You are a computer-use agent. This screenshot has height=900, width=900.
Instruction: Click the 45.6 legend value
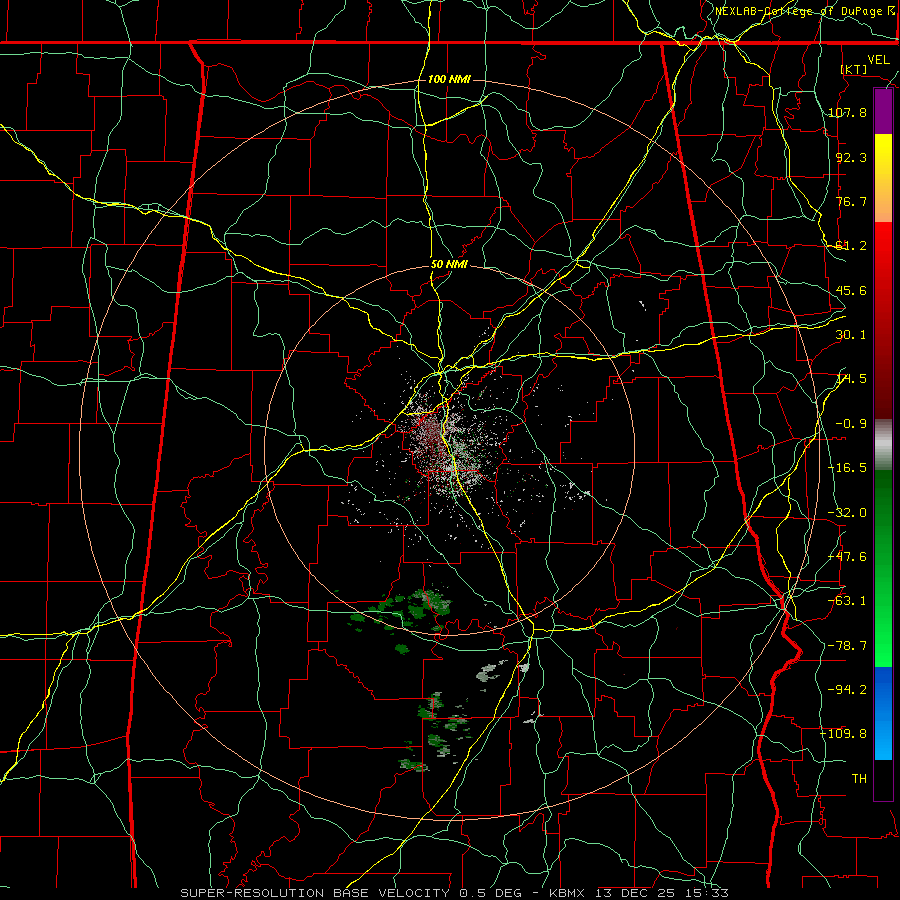pos(851,290)
